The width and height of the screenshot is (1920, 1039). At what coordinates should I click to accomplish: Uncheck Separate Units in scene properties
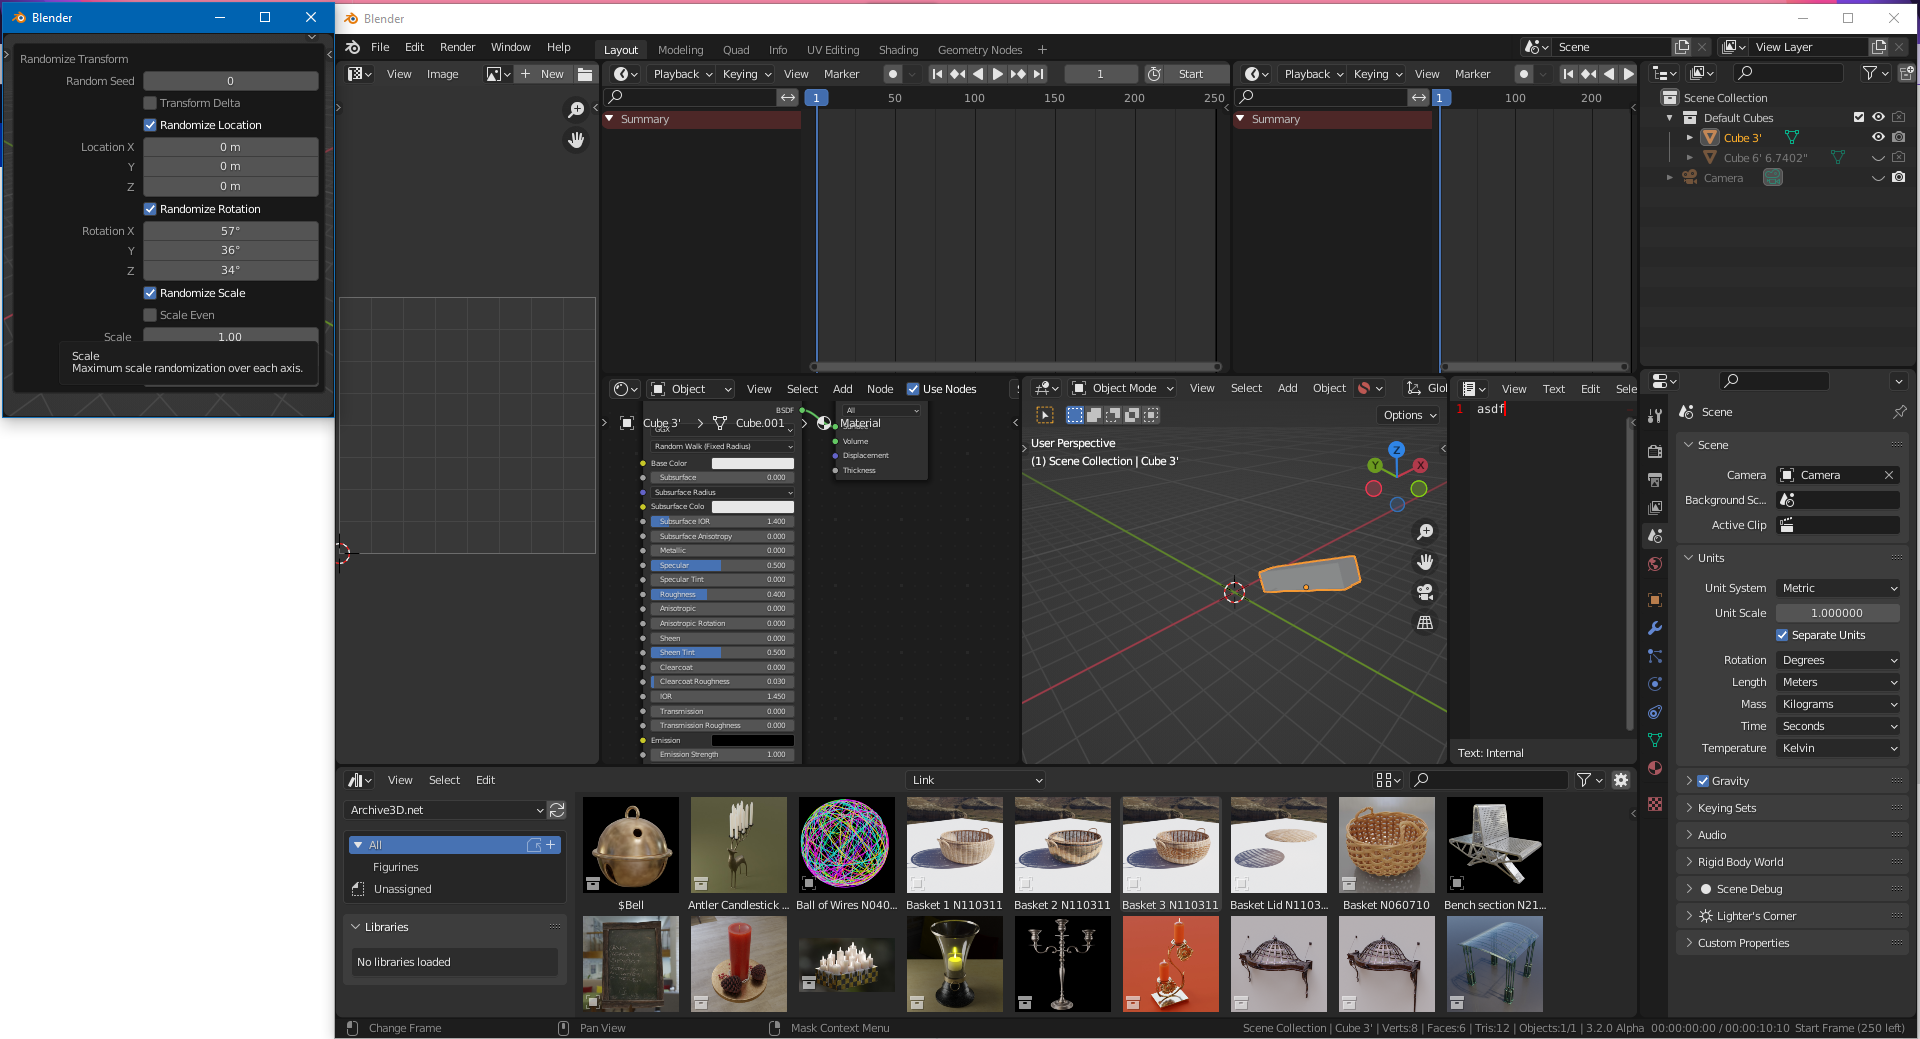(1782, 635)
